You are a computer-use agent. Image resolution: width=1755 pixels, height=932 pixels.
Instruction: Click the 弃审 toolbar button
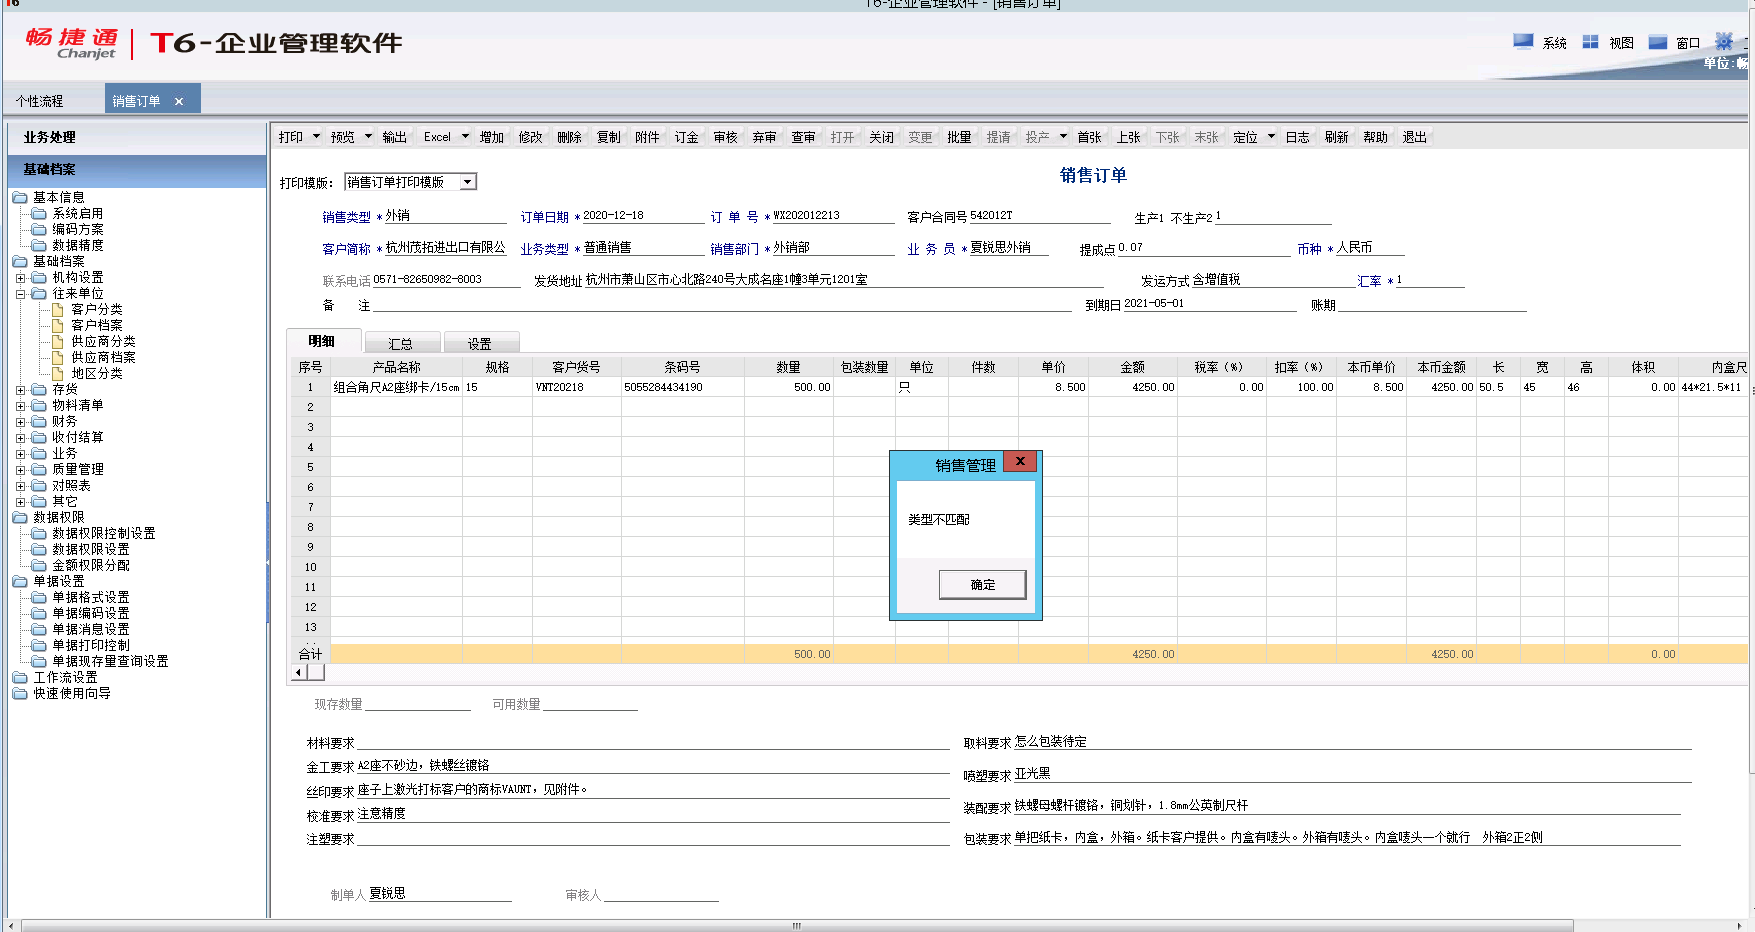764,137
